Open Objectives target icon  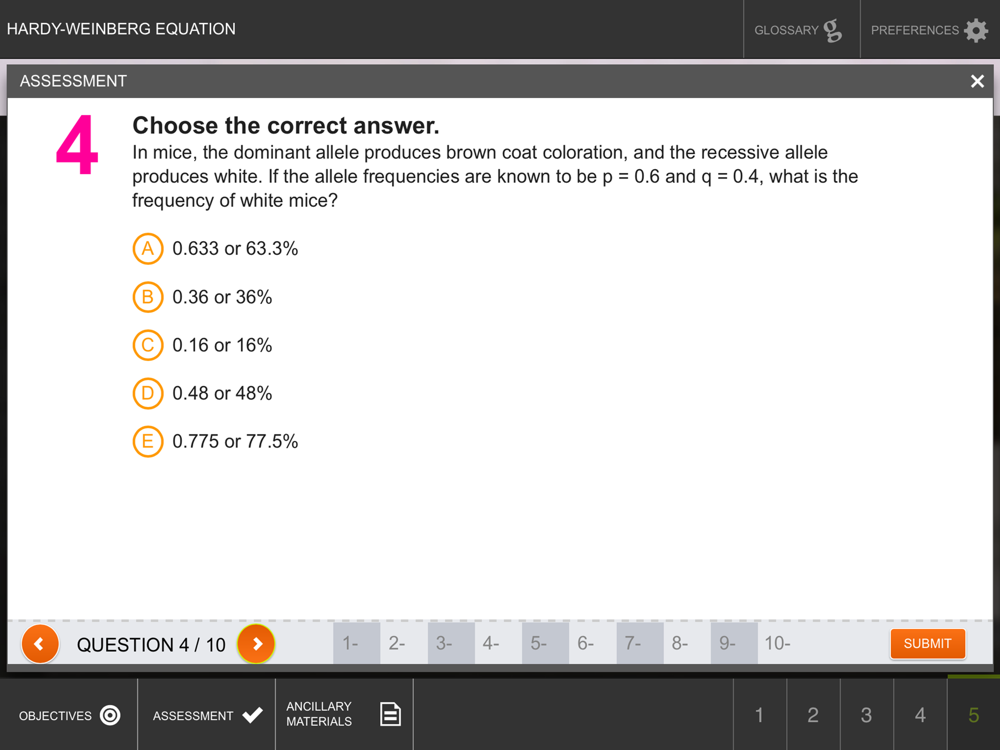click(x=110, y=715)
